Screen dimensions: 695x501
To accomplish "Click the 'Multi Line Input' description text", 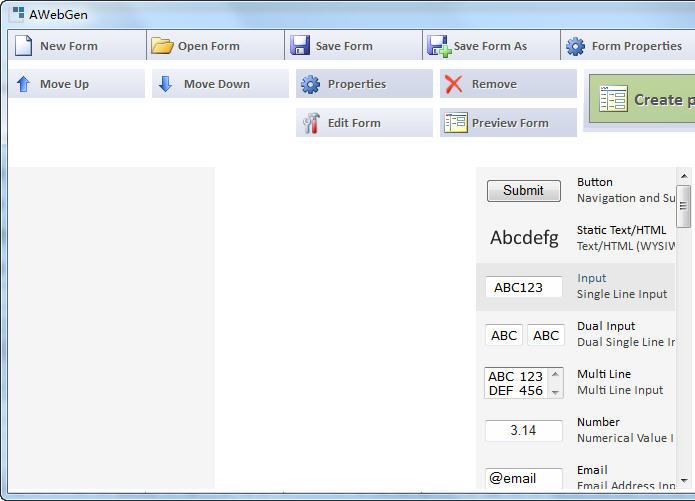I will point(620,390).
